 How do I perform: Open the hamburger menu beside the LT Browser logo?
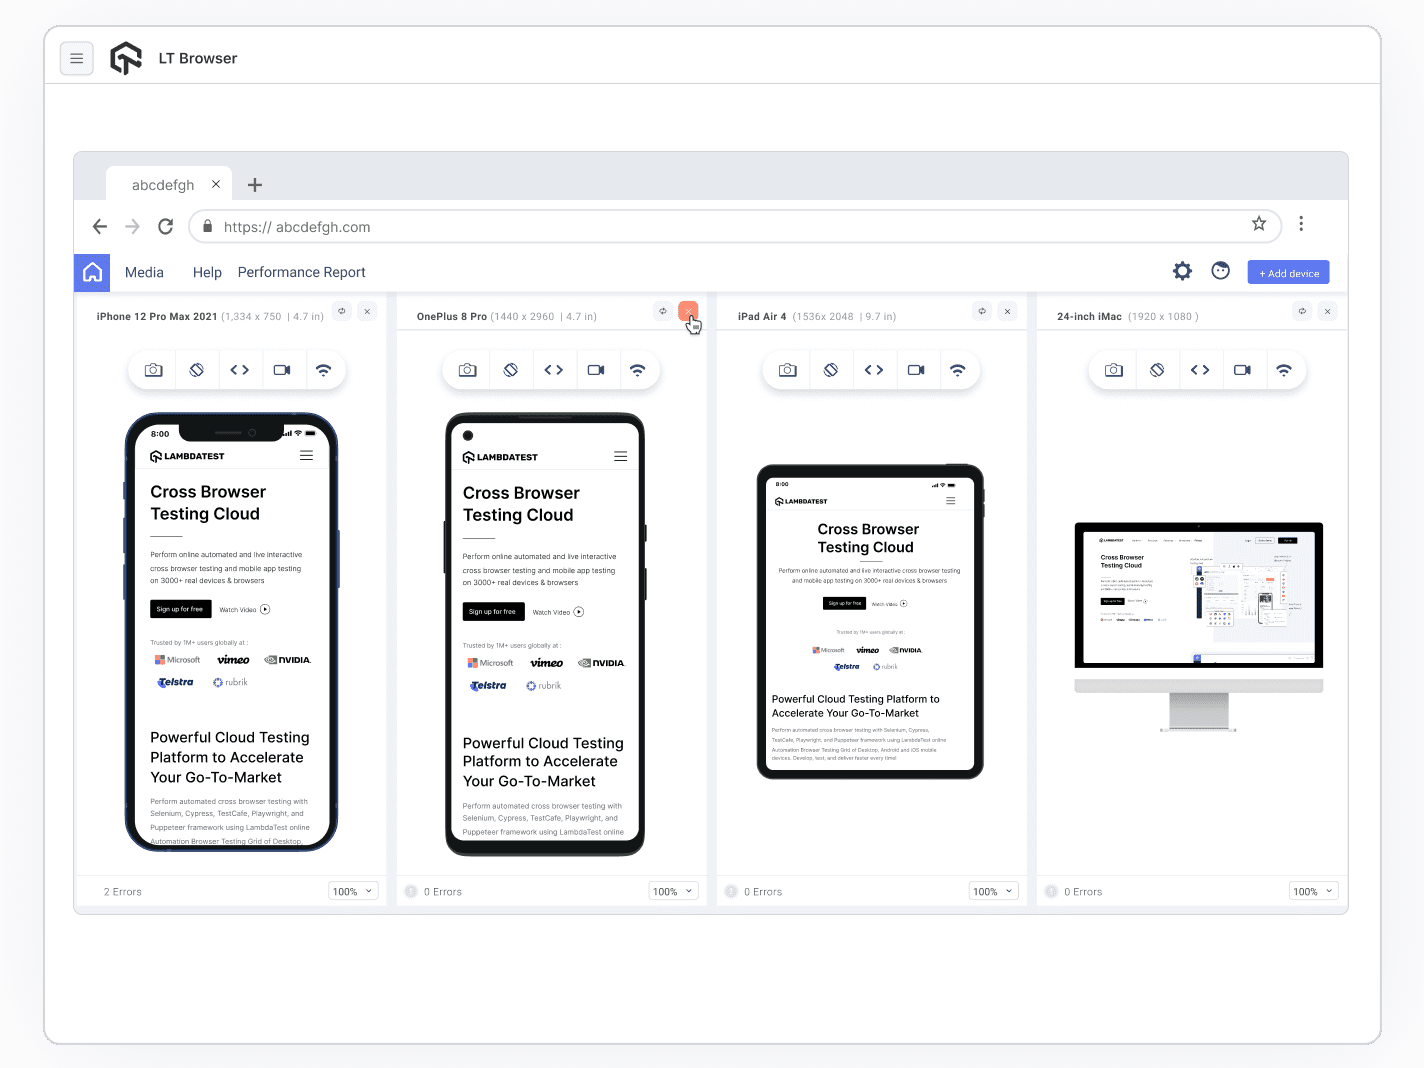pyautogui.click(x=77, y=58)
